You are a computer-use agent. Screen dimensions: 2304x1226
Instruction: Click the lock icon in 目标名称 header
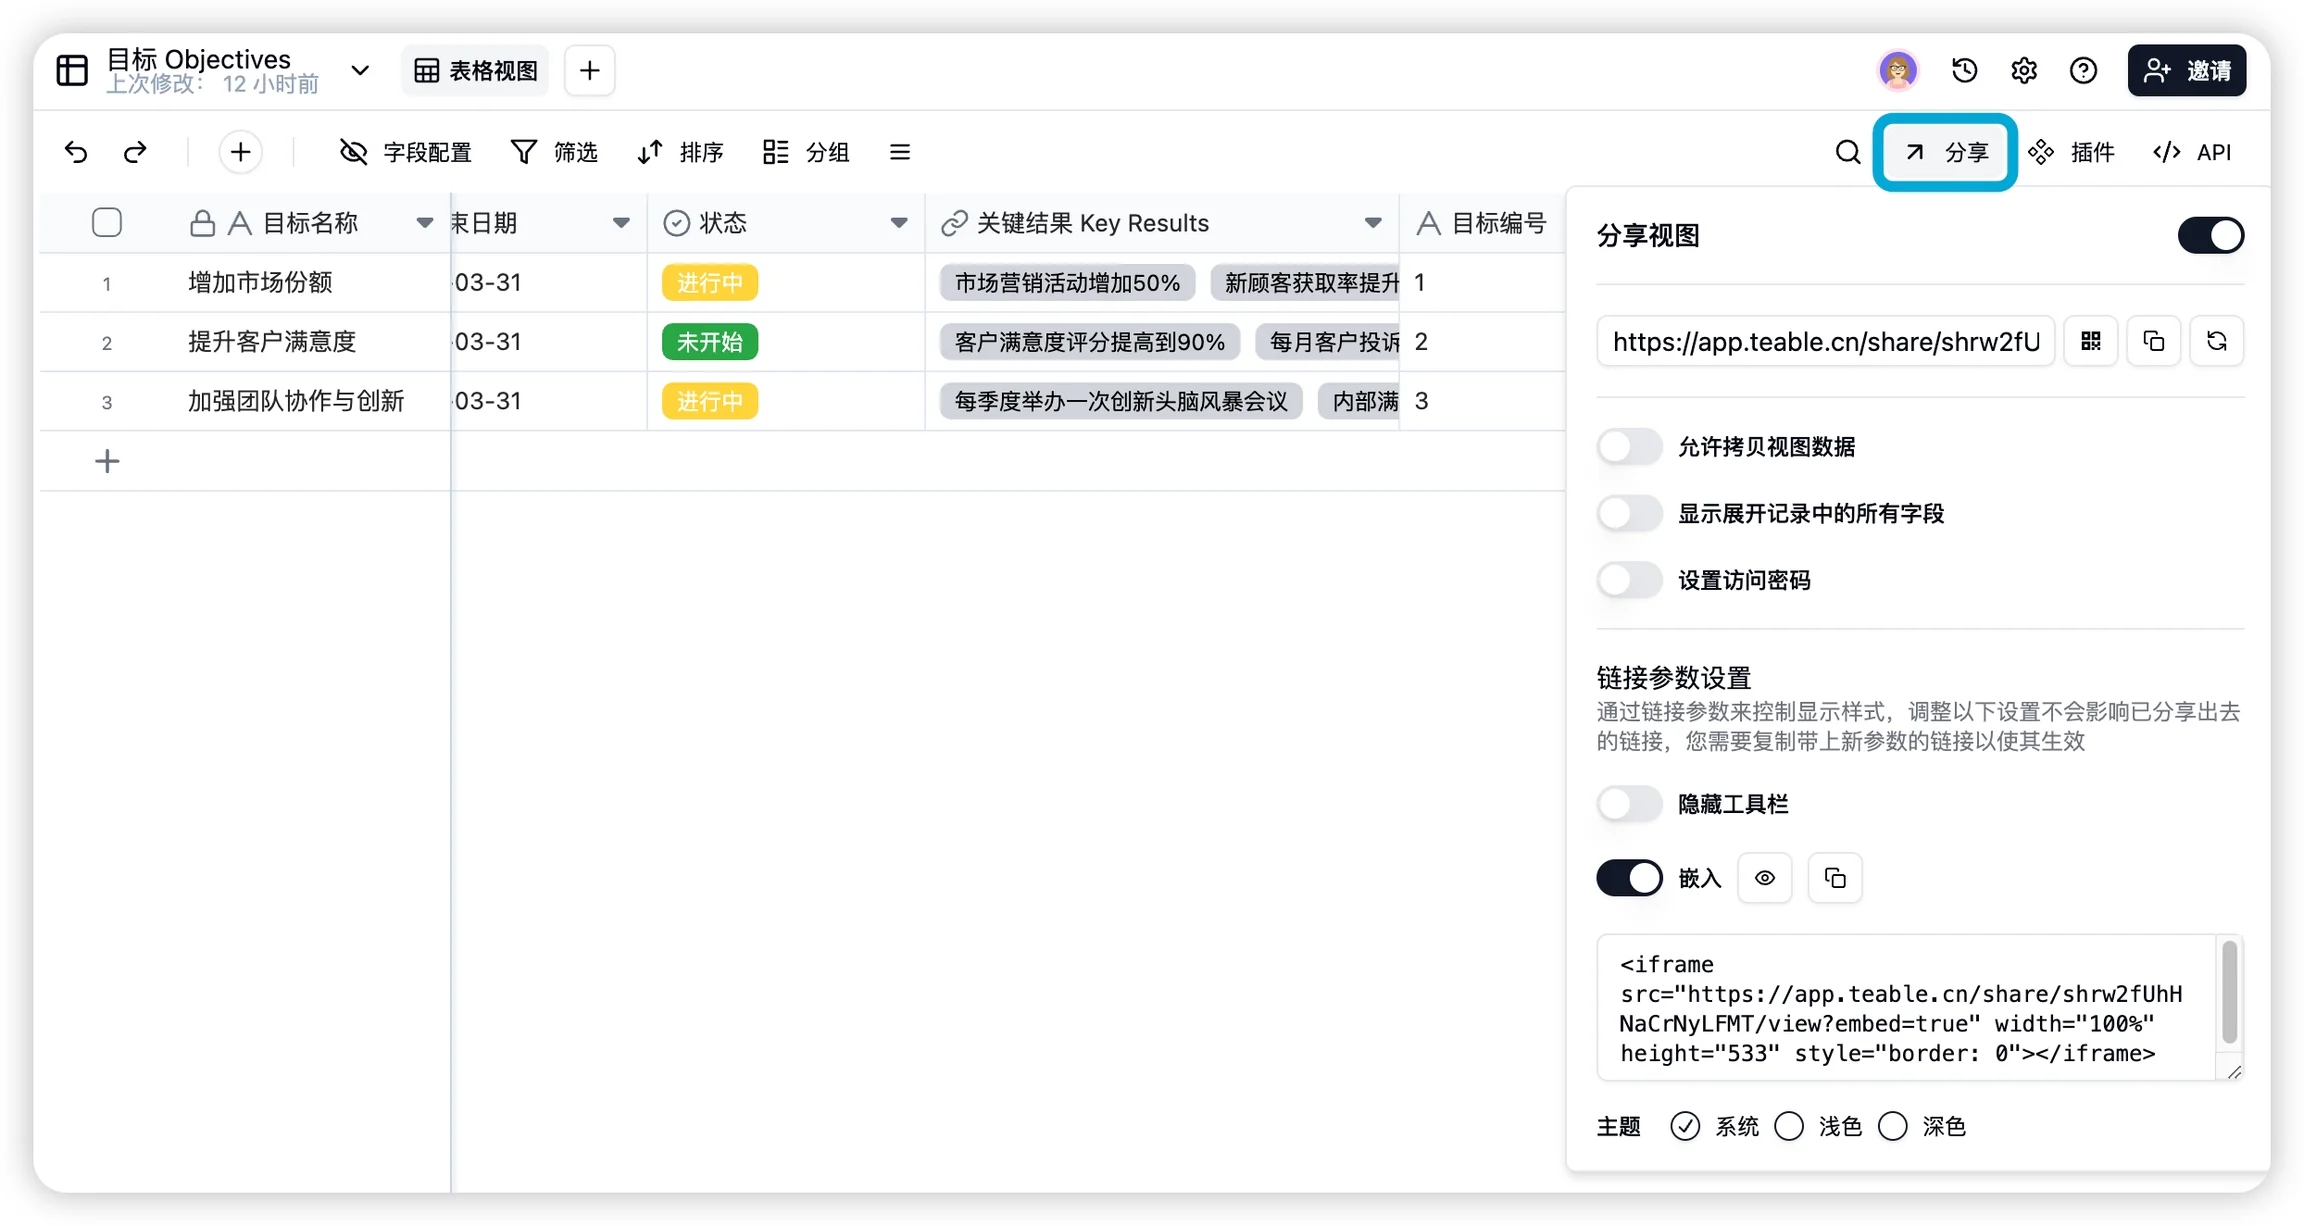(x=202, y=223)
